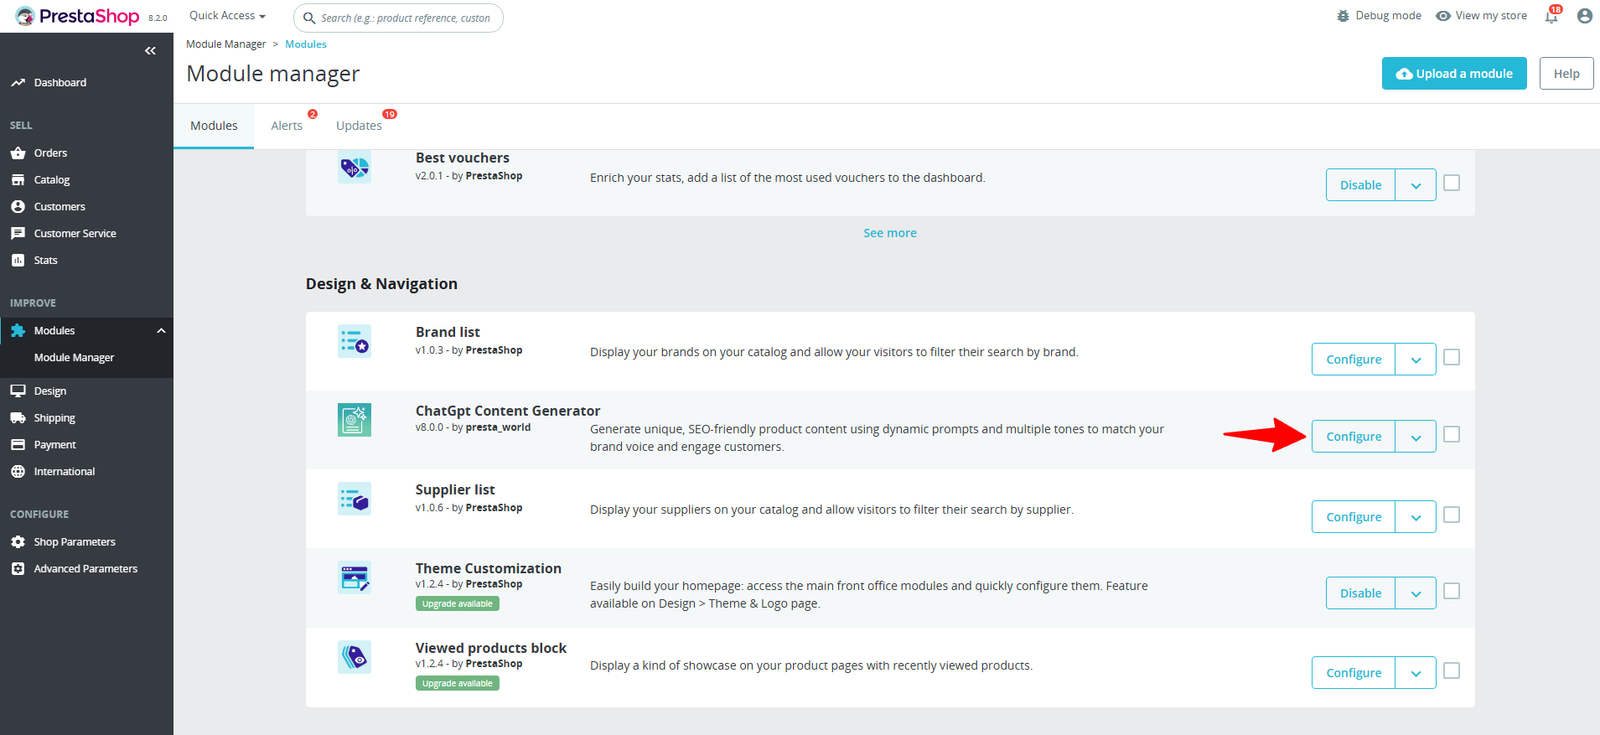
Task: Configure the ChatGpt Content Generator module
Action: 1353,436
